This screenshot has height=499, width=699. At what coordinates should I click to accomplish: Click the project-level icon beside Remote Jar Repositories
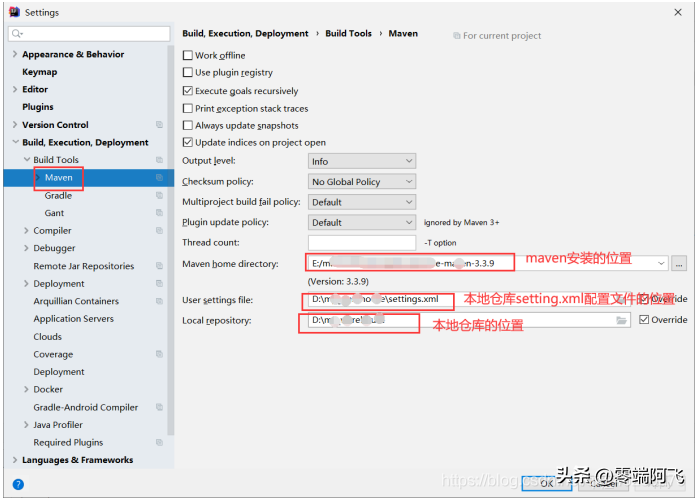[x=159, y=266]
